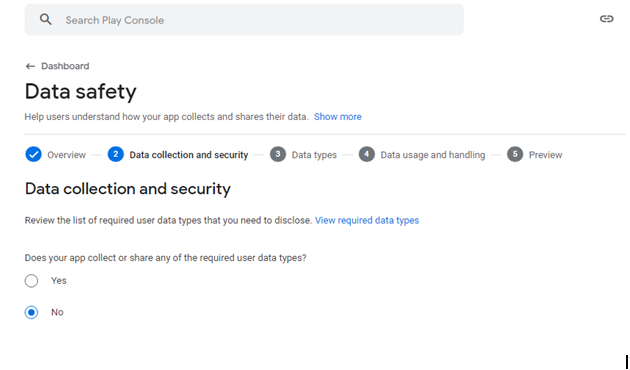This screenshot has width=630, height=370.
Task: Copy page link using chain icon
Action: [x=606, y=19]
